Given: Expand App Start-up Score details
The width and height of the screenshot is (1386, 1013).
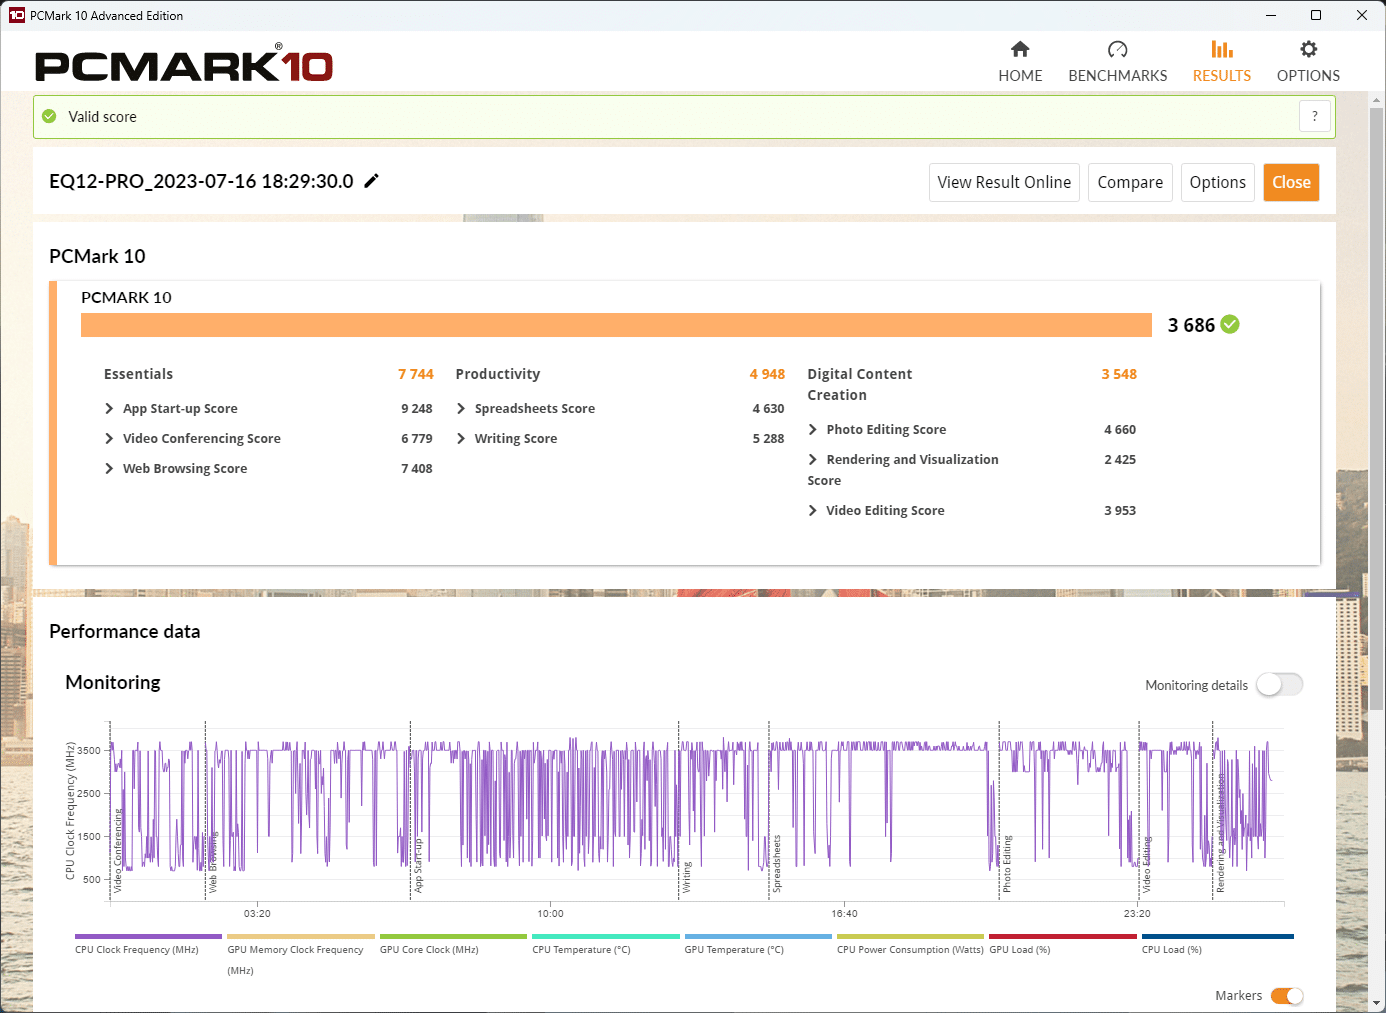Looking at the screenshot, I should (x=109, y=409).
